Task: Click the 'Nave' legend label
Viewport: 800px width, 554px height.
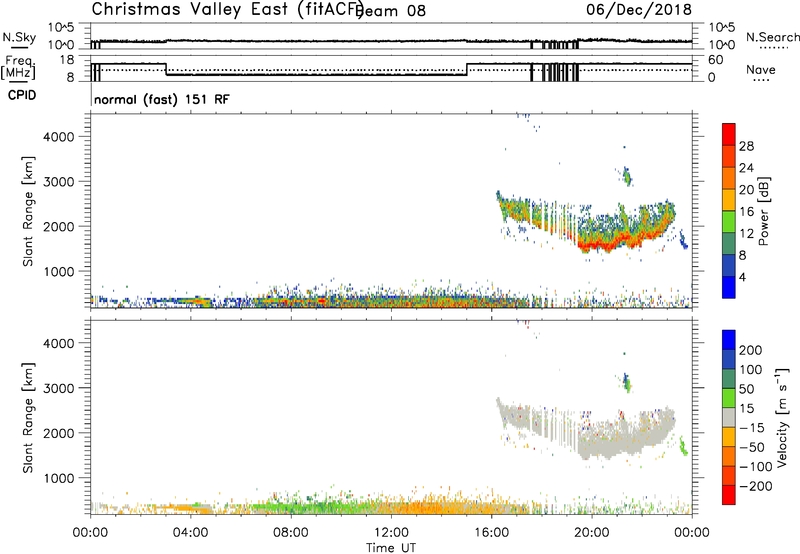Action: pos(761,69)
